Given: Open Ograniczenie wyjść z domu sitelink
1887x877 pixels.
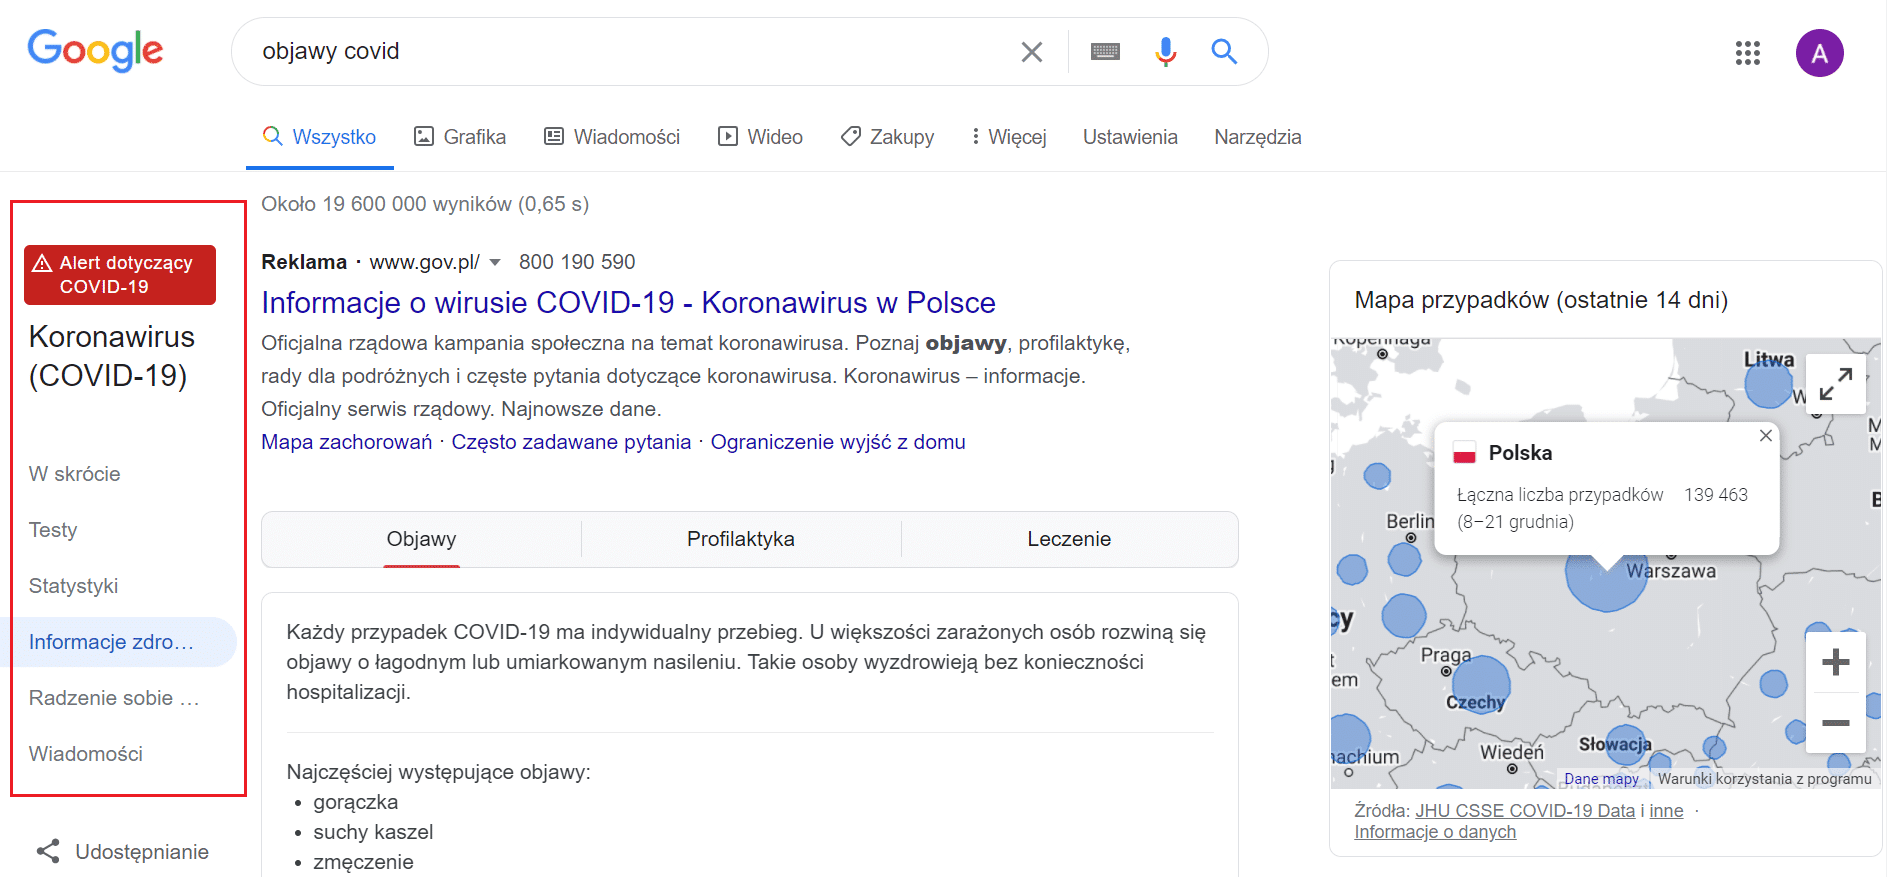Looking at the screenshot, I should click(x=838, y=442).
